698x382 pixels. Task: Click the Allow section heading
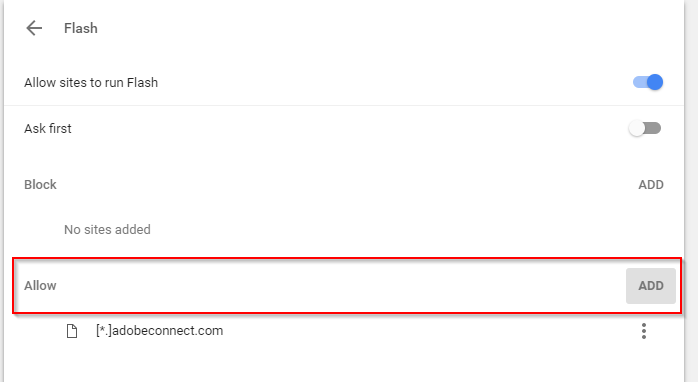(40, 286)
